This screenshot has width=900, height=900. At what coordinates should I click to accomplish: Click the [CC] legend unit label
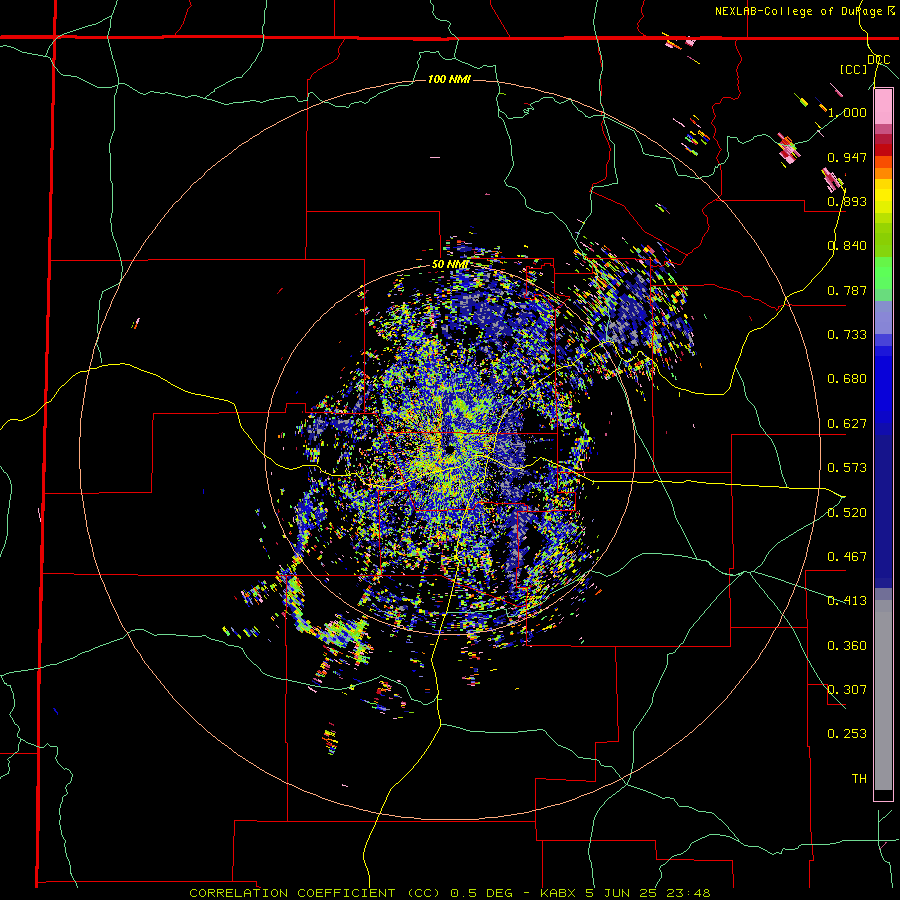854,69
